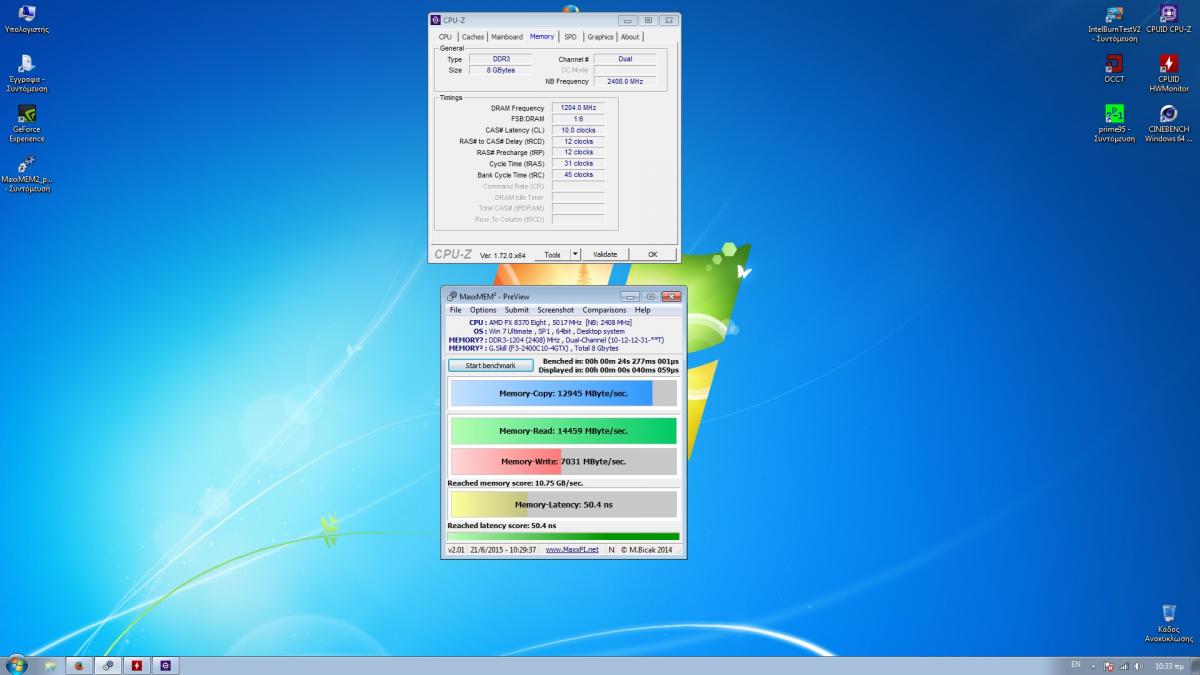Click the Validate button in CPU-Z

click(x=605, y=254)
